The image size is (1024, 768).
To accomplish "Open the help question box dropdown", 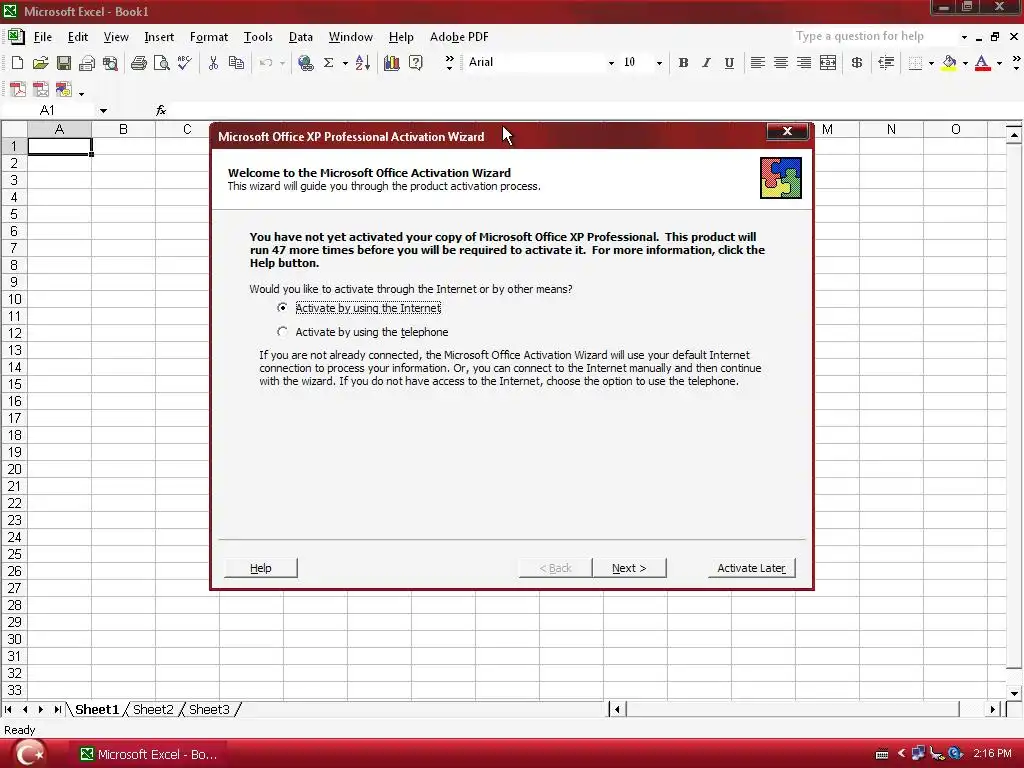I will click(x=964, y=37).
